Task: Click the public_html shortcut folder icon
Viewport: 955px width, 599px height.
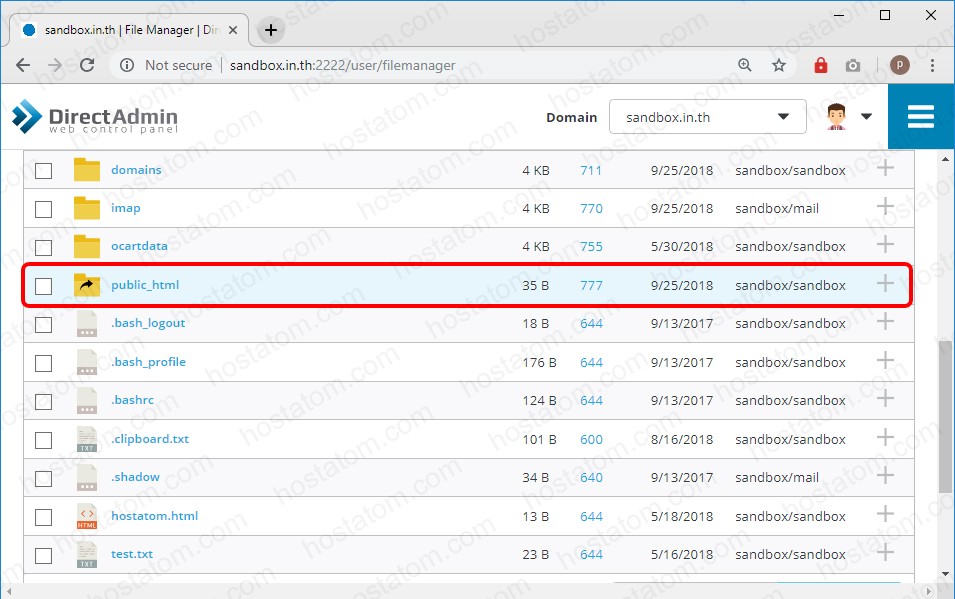Action: tap(86, 285)
